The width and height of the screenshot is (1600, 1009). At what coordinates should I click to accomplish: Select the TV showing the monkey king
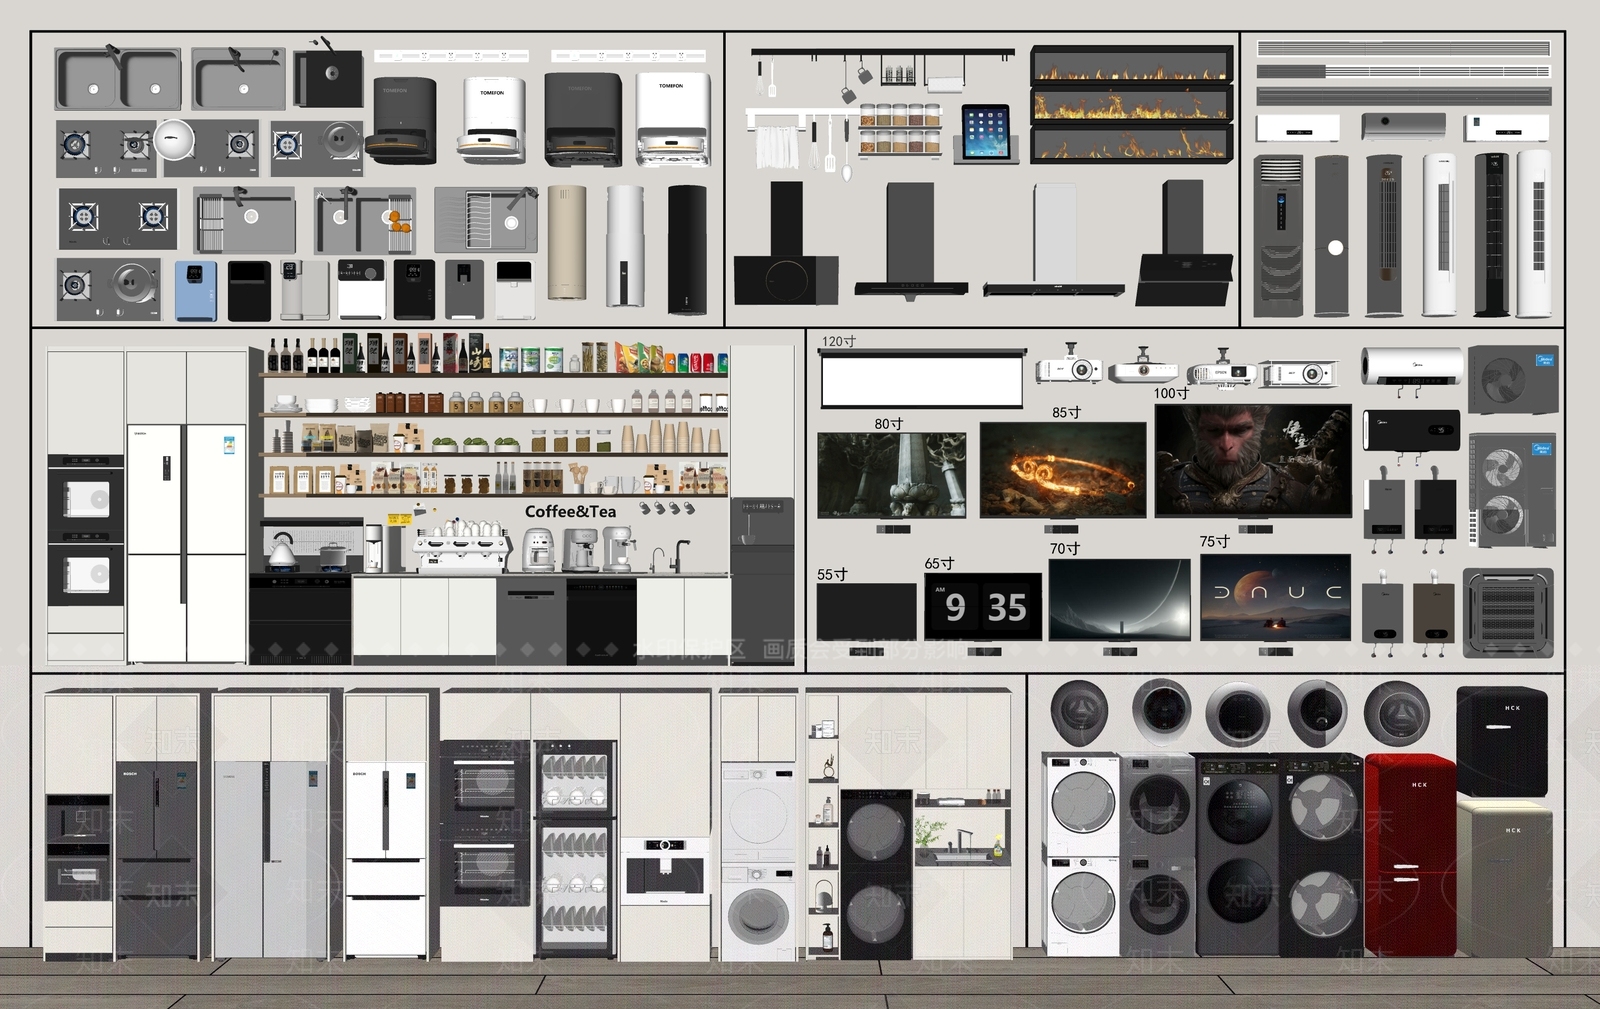1253,460
